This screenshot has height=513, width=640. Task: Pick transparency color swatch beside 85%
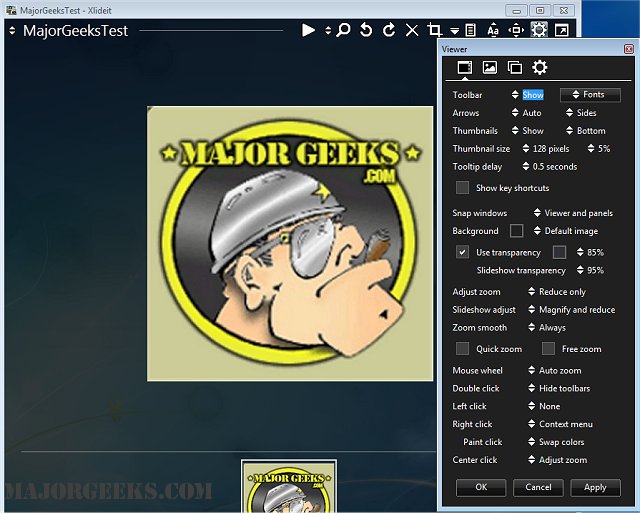click(559, 252)
